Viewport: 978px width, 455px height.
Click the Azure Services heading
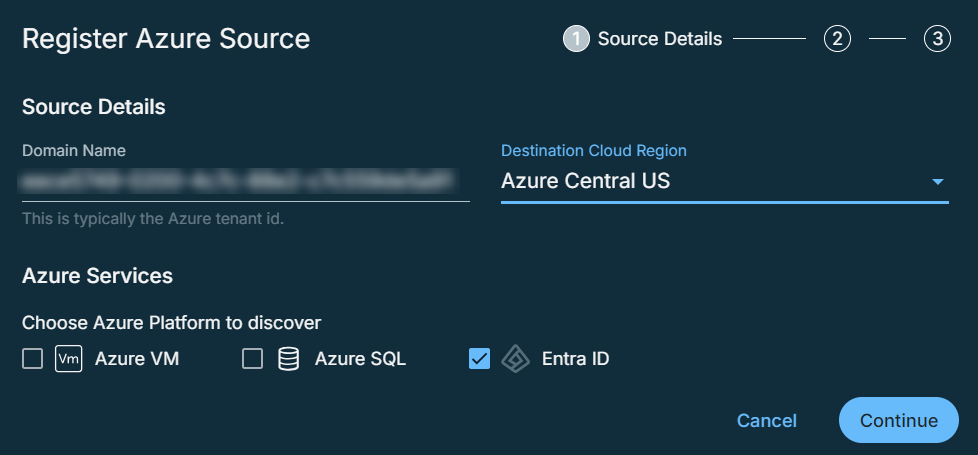click(x=97, y=276)
